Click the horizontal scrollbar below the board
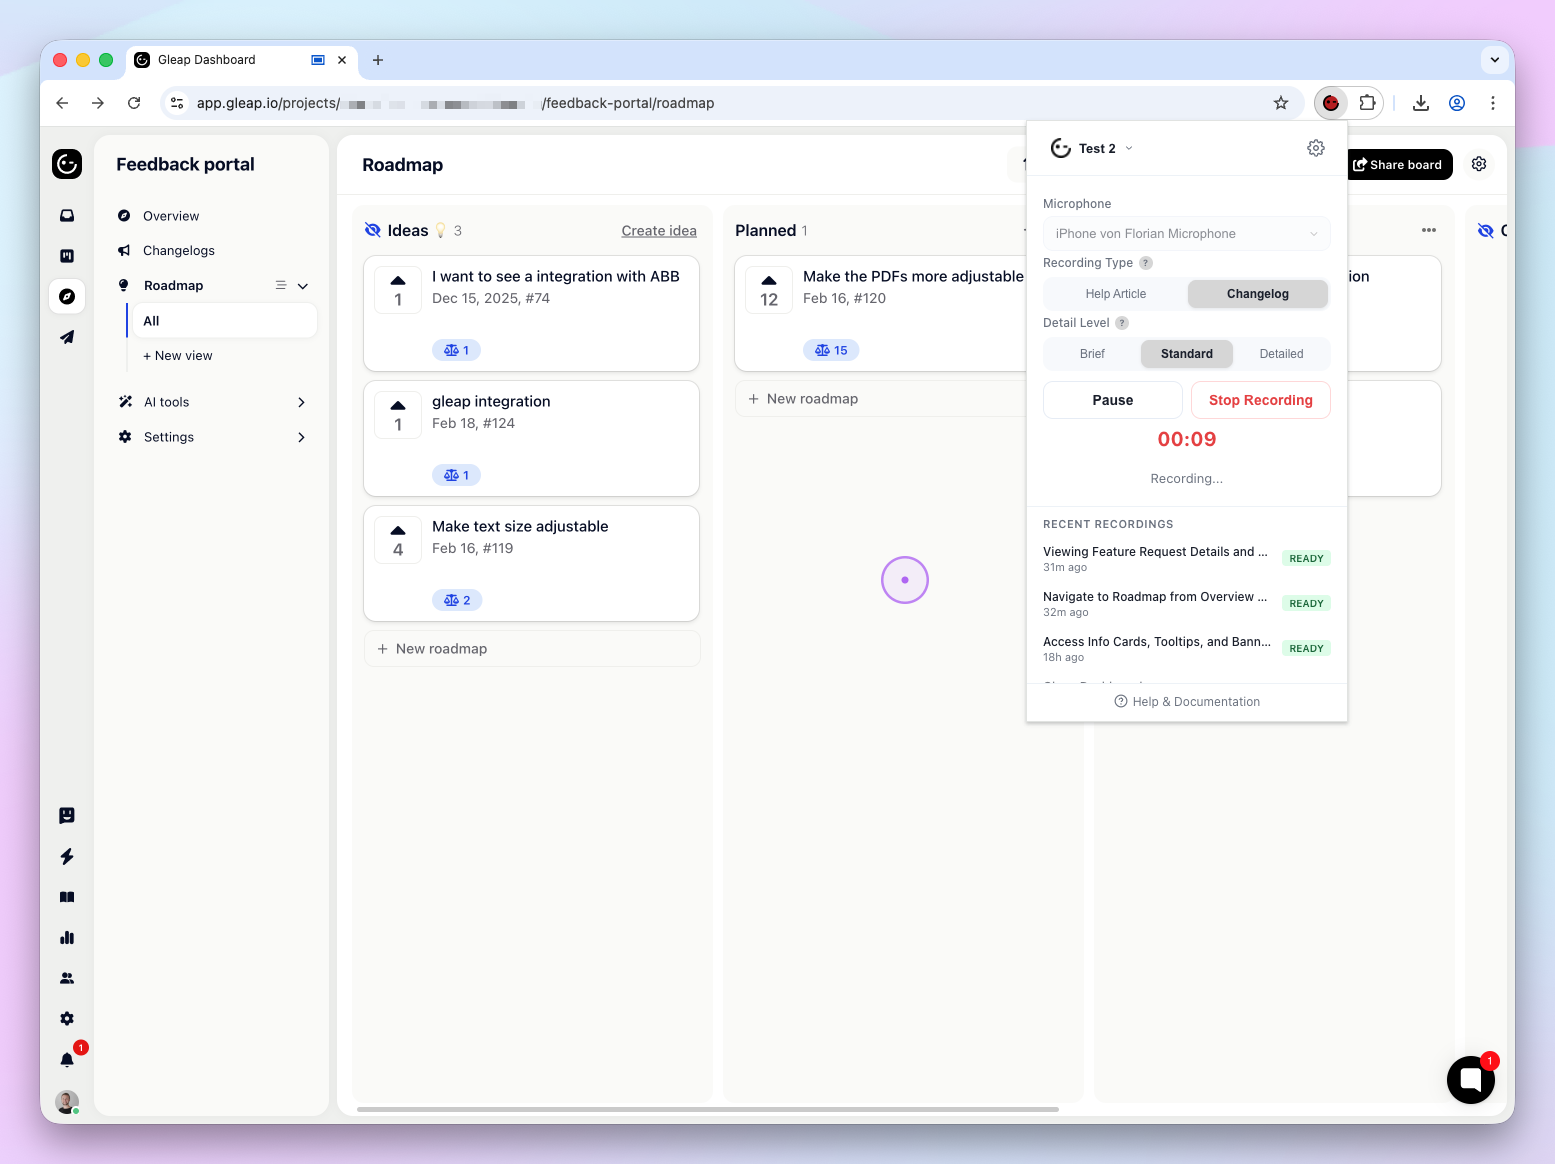Screen dimensions: 1555x1164 point(708,1109)
